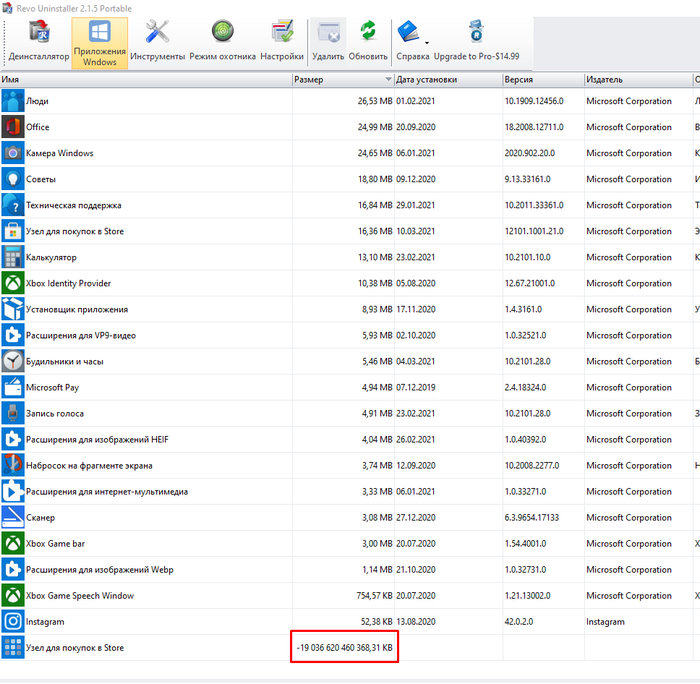Open the Деинсталлятор toolbar icon

pos(39,32)
